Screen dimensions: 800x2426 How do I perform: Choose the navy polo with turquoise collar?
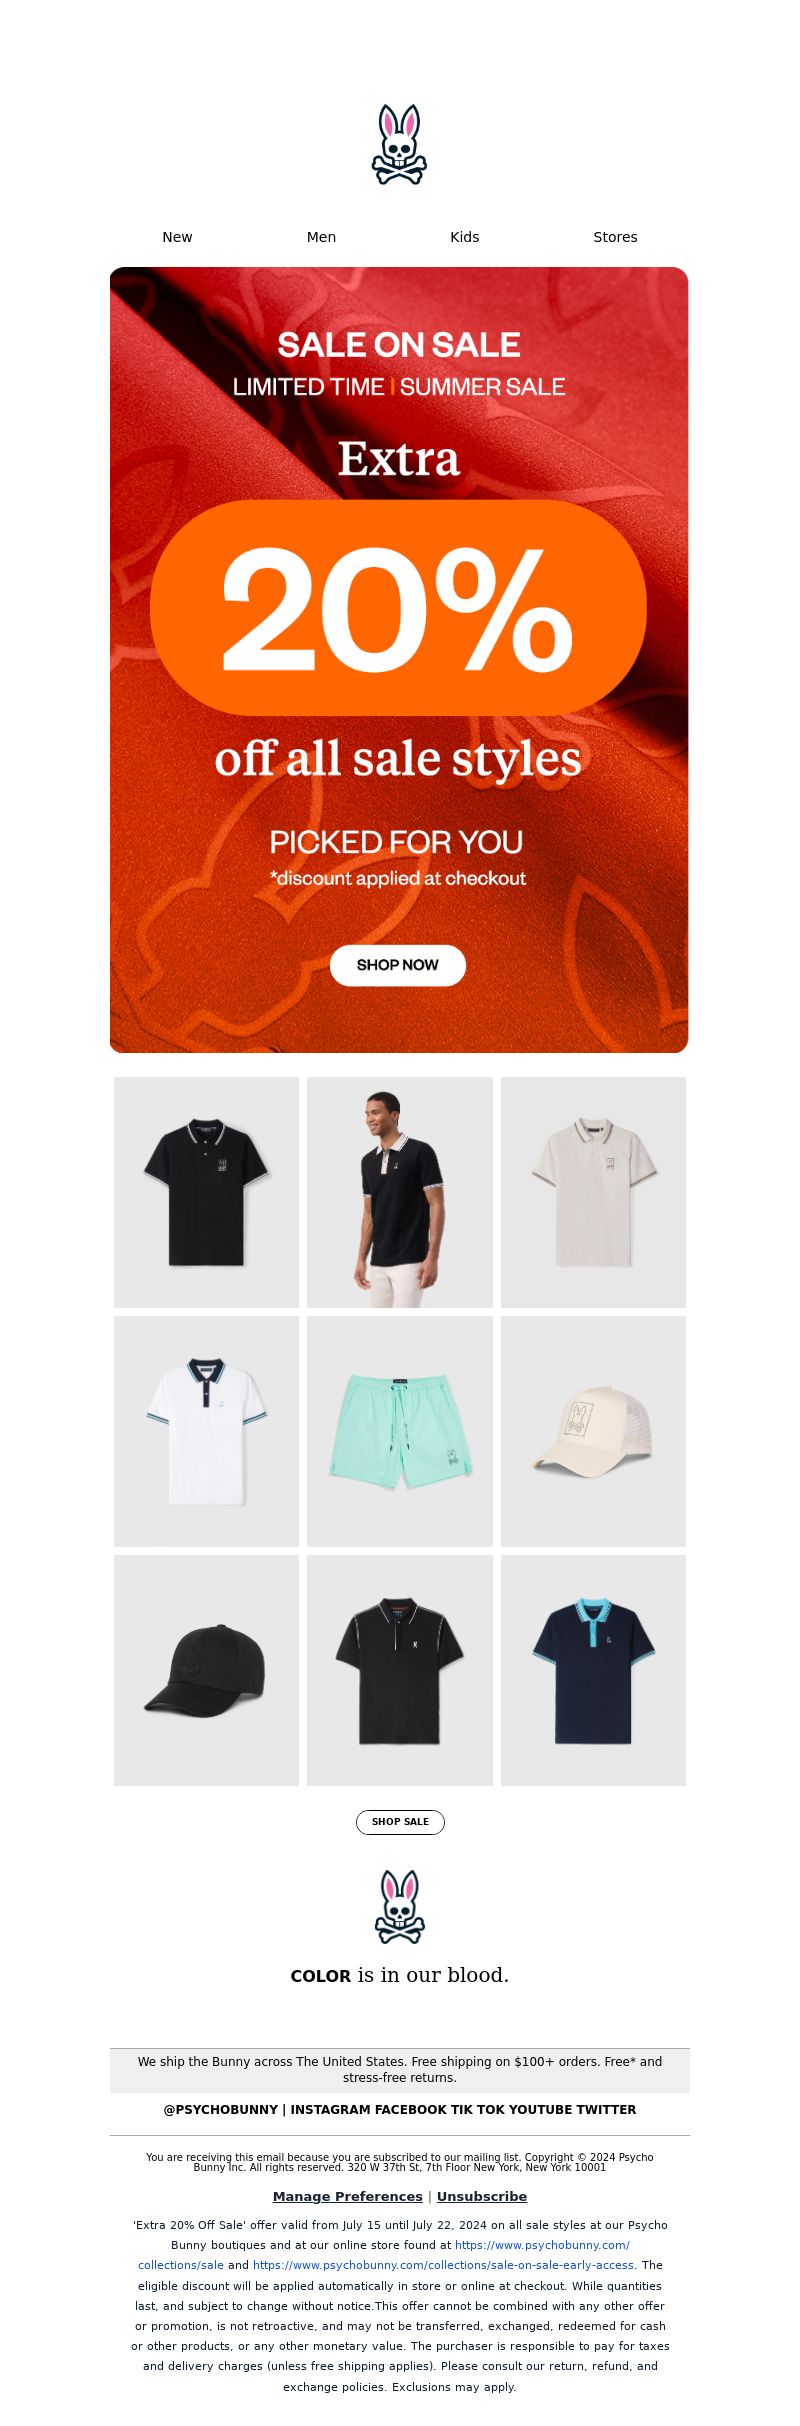(593, 1670)
